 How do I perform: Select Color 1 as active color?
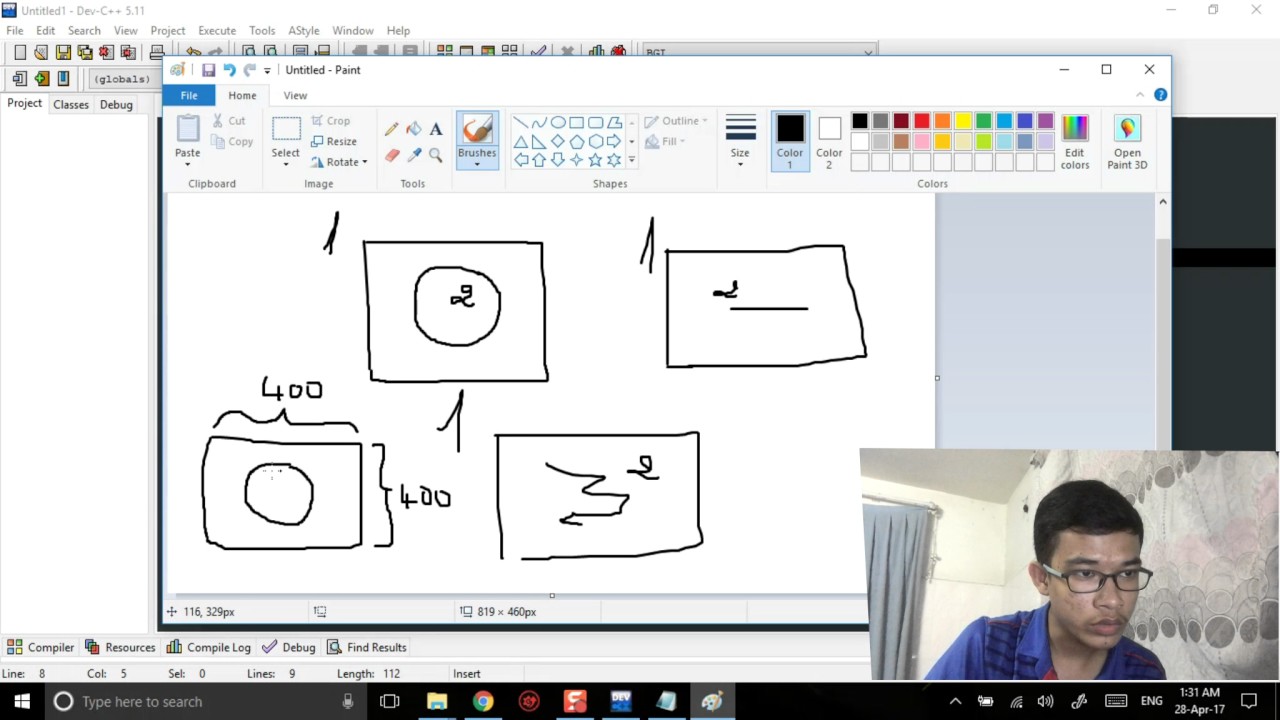coord(790,141)
